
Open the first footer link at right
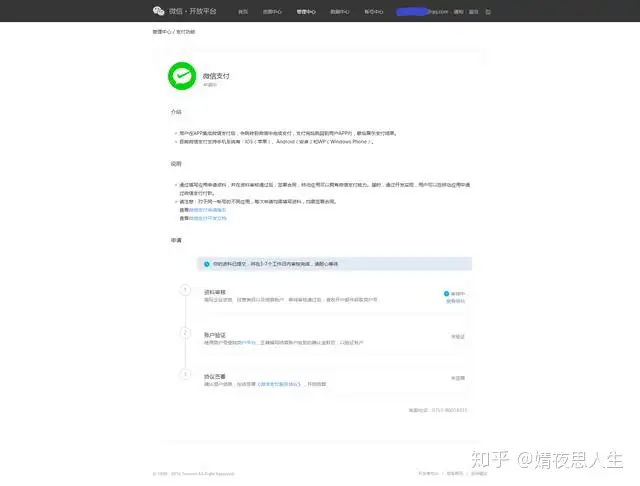pos(428,473)
